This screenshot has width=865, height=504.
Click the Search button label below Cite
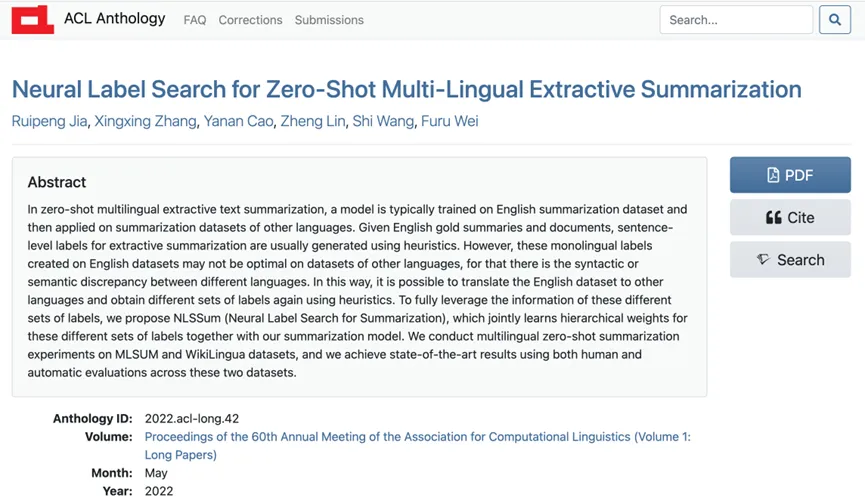801,260
